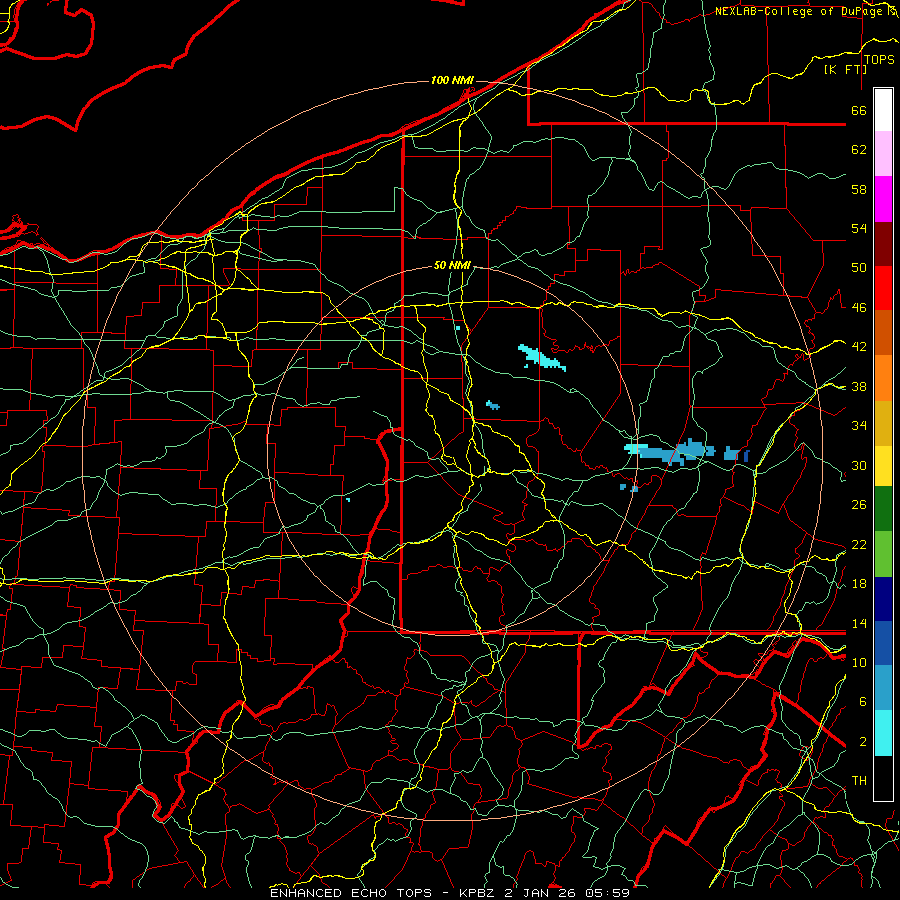Click the 'ENHANCED ECHO TOPS - KPBZ' caption
Viewport: 900px width, 900px height.
point(380,893)
